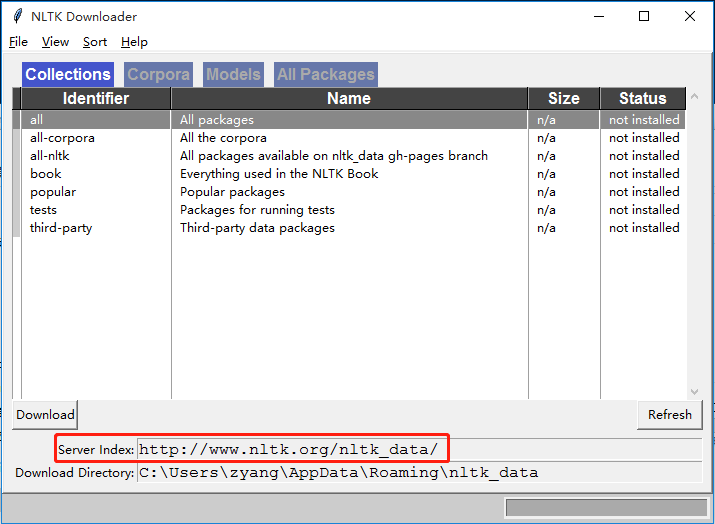Sort by the Identifier column header
The width and height of the screenshot is (715, 524).
96,99
